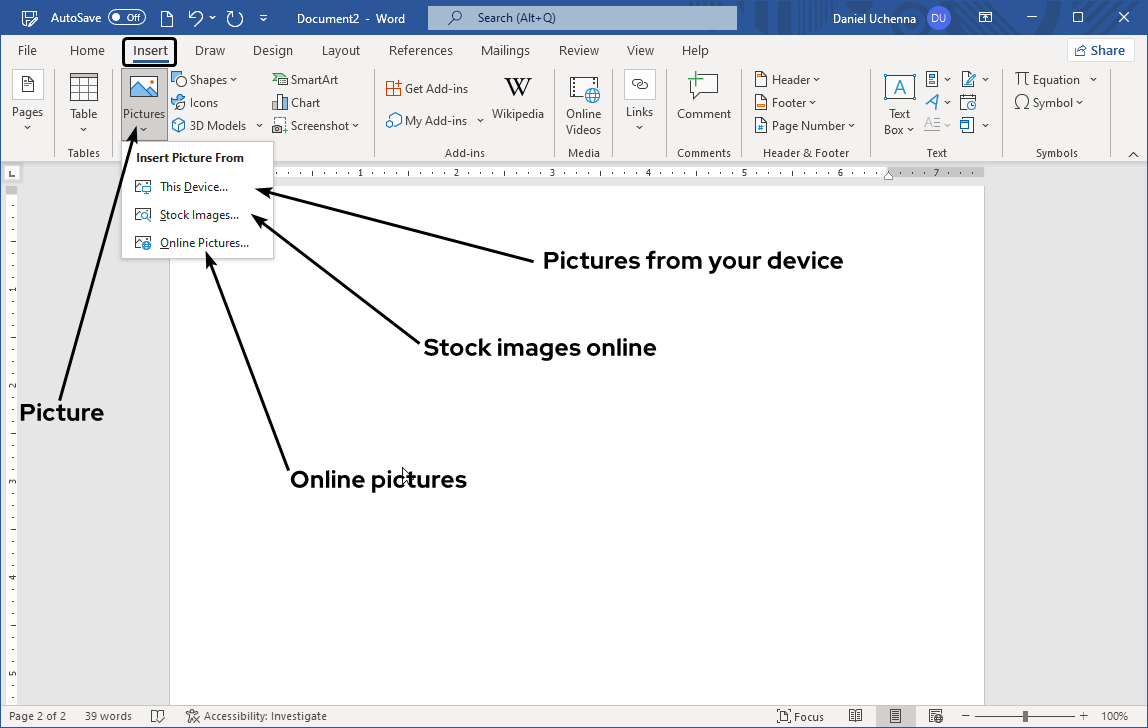Insert Online Videos
Viewport: 1148px width, 728px height.
click(583, 104)
